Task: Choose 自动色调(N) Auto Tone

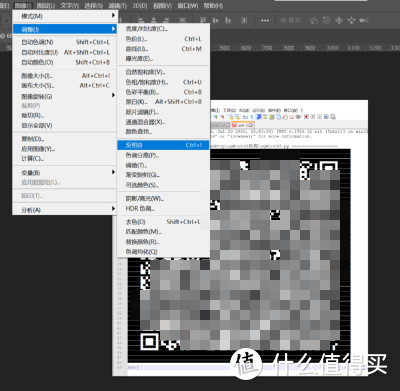Action: pyautogui.click(x=64, y=42)
